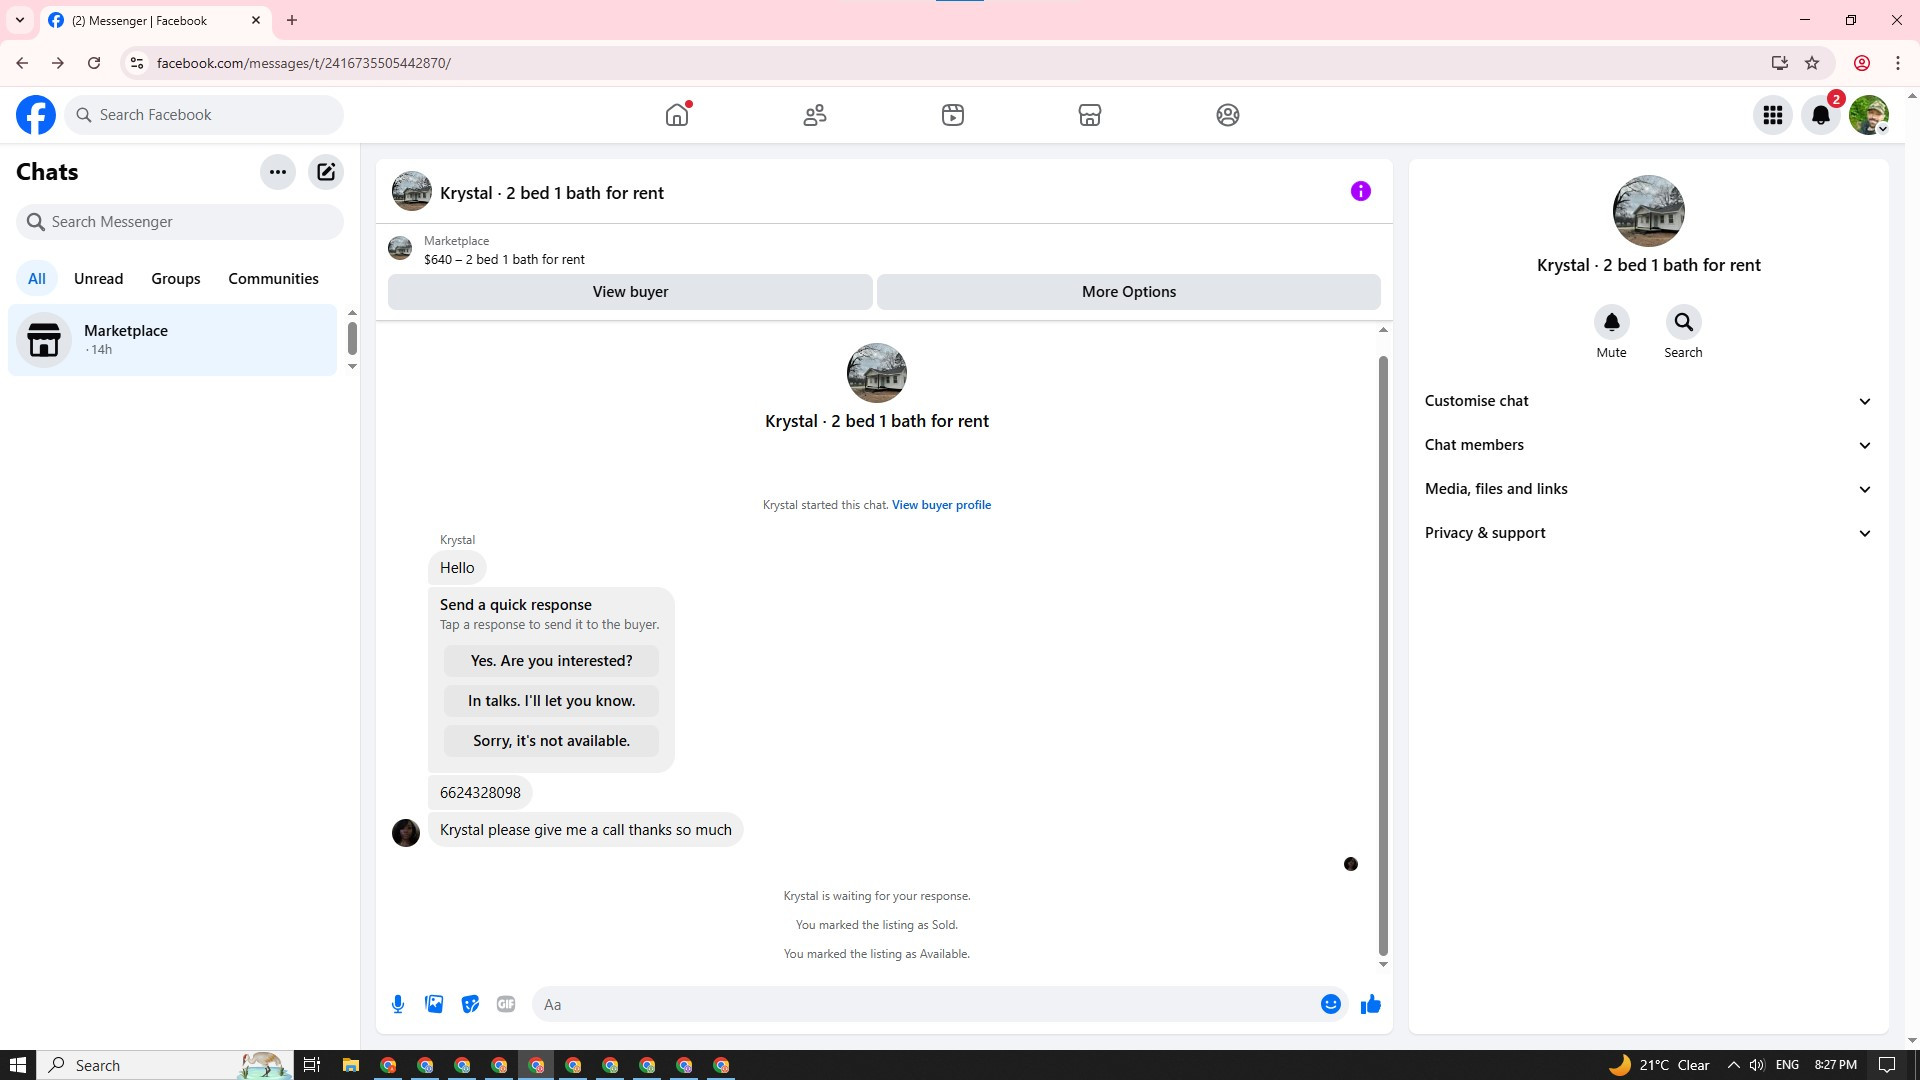Open the GIF picker icon
Screen dimensions: 1920x1080
tap(506, 1004)
